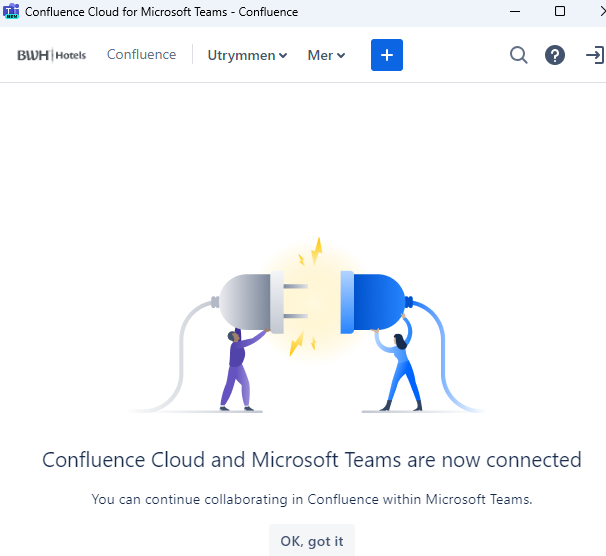Minimize the Confluence Cloud window
This screenshot has height=556, width=606.
click(515, 12)
